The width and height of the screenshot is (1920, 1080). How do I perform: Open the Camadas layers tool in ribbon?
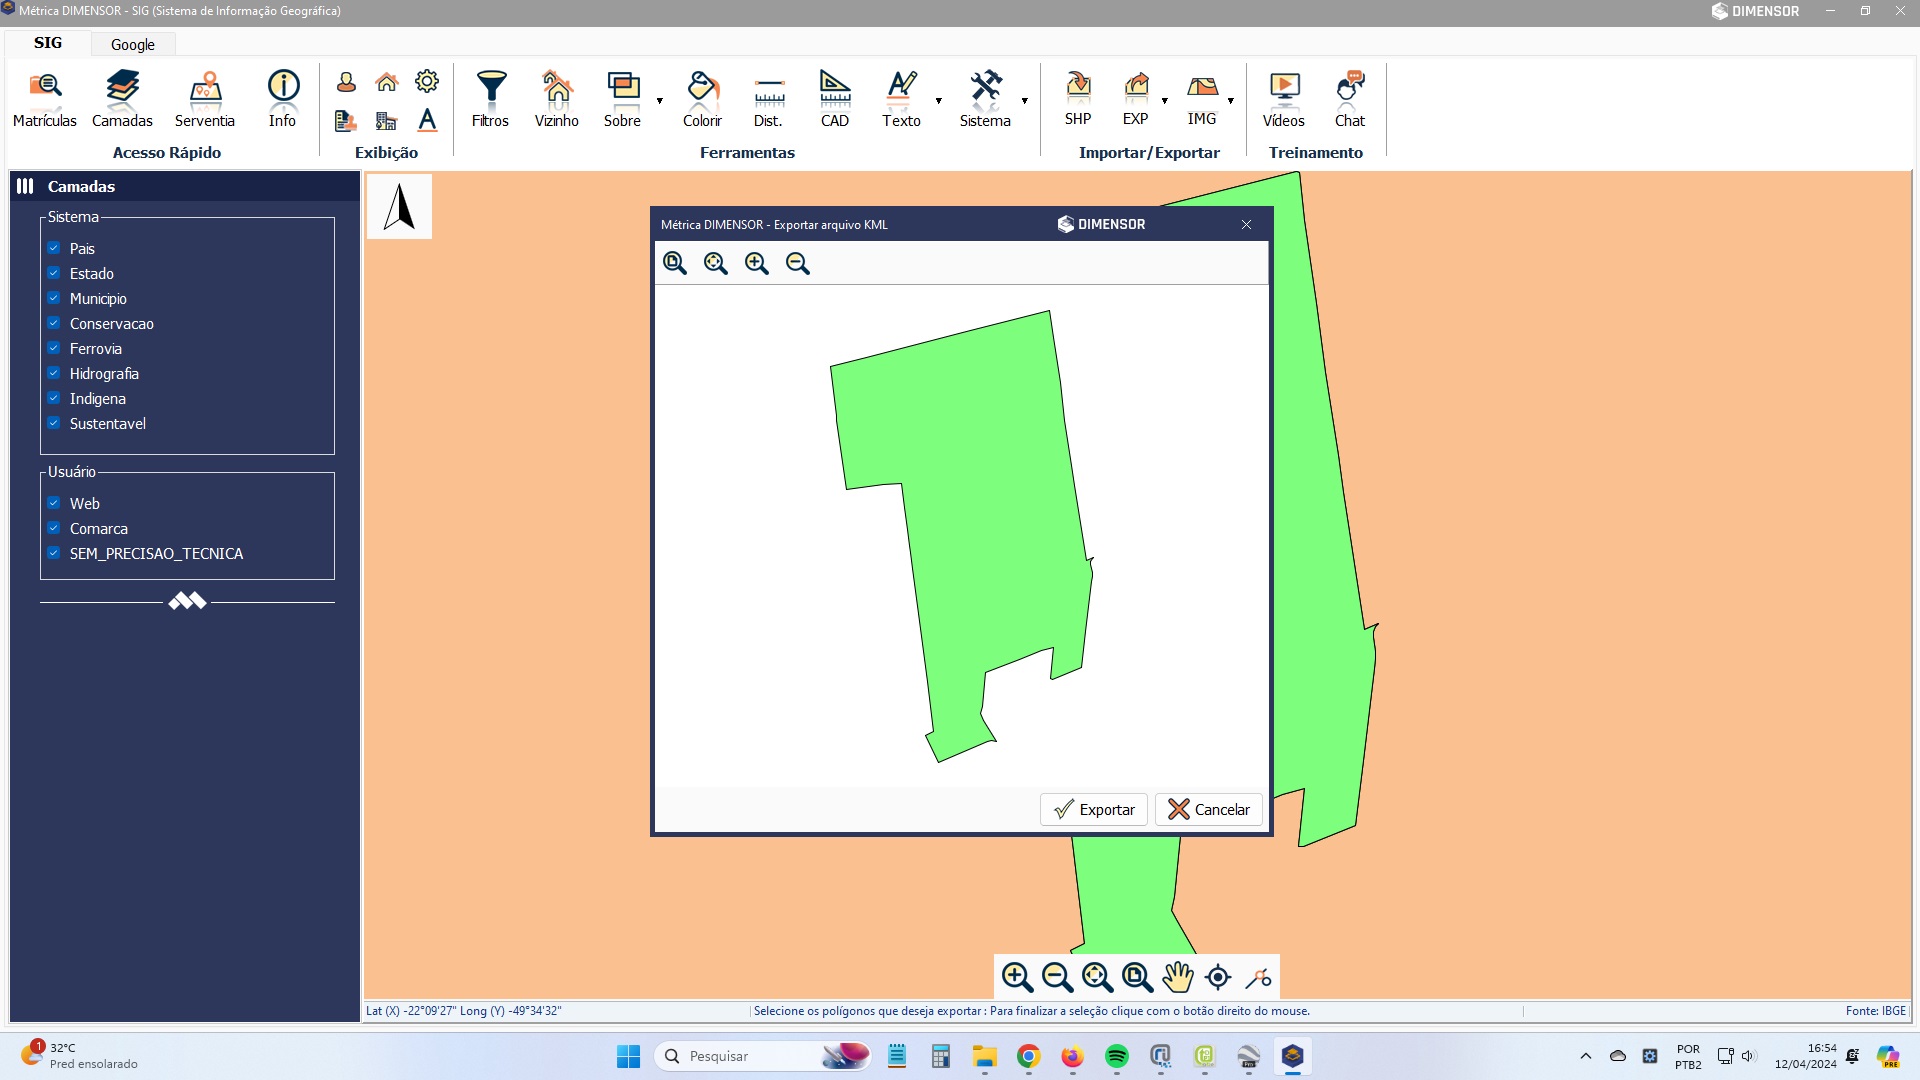pos(122,99)
